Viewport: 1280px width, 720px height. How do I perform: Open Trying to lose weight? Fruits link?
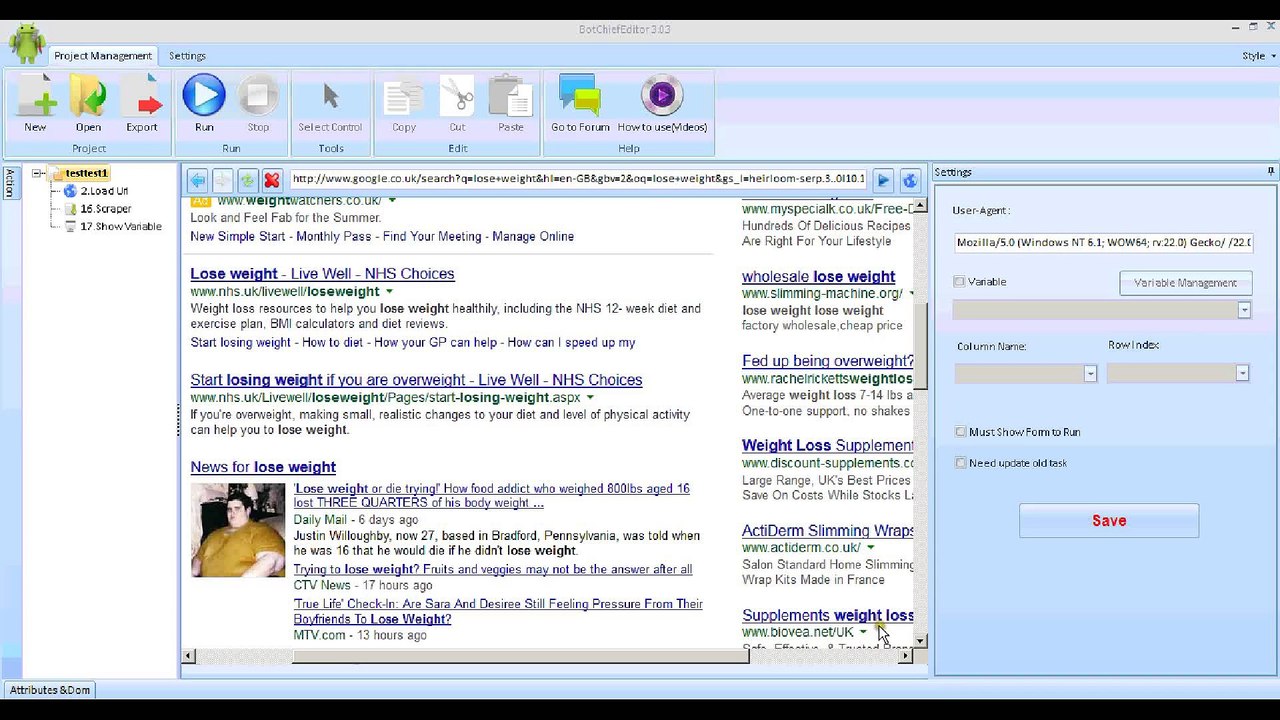493,570
